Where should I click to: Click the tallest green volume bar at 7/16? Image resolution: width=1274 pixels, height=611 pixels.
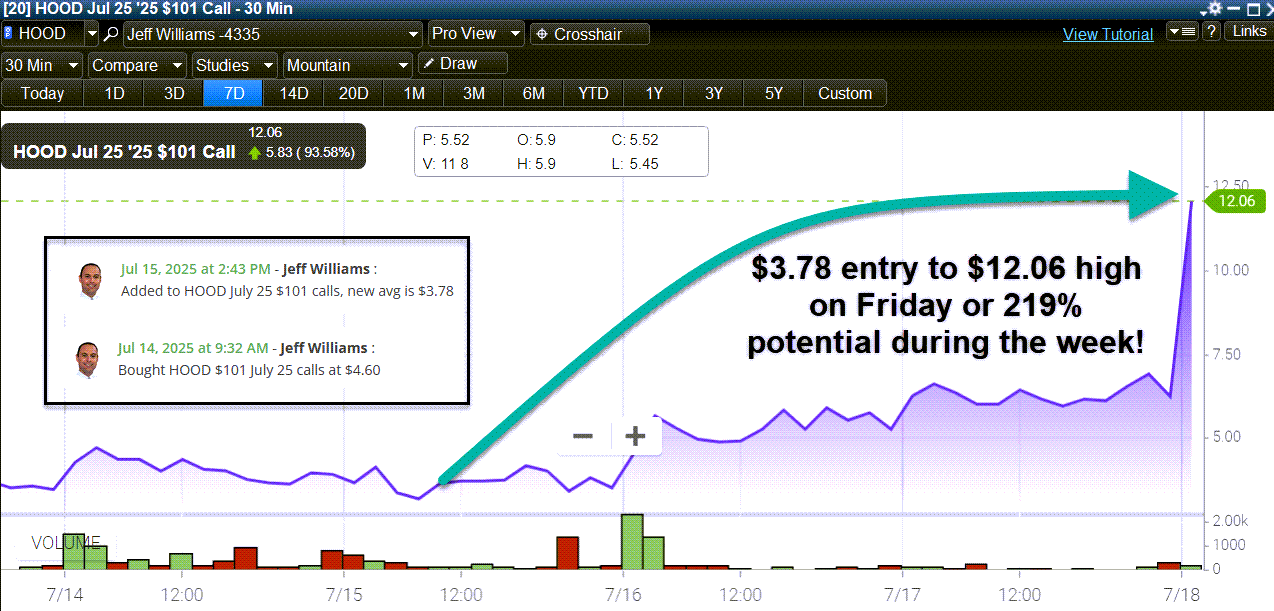(631, 542)
